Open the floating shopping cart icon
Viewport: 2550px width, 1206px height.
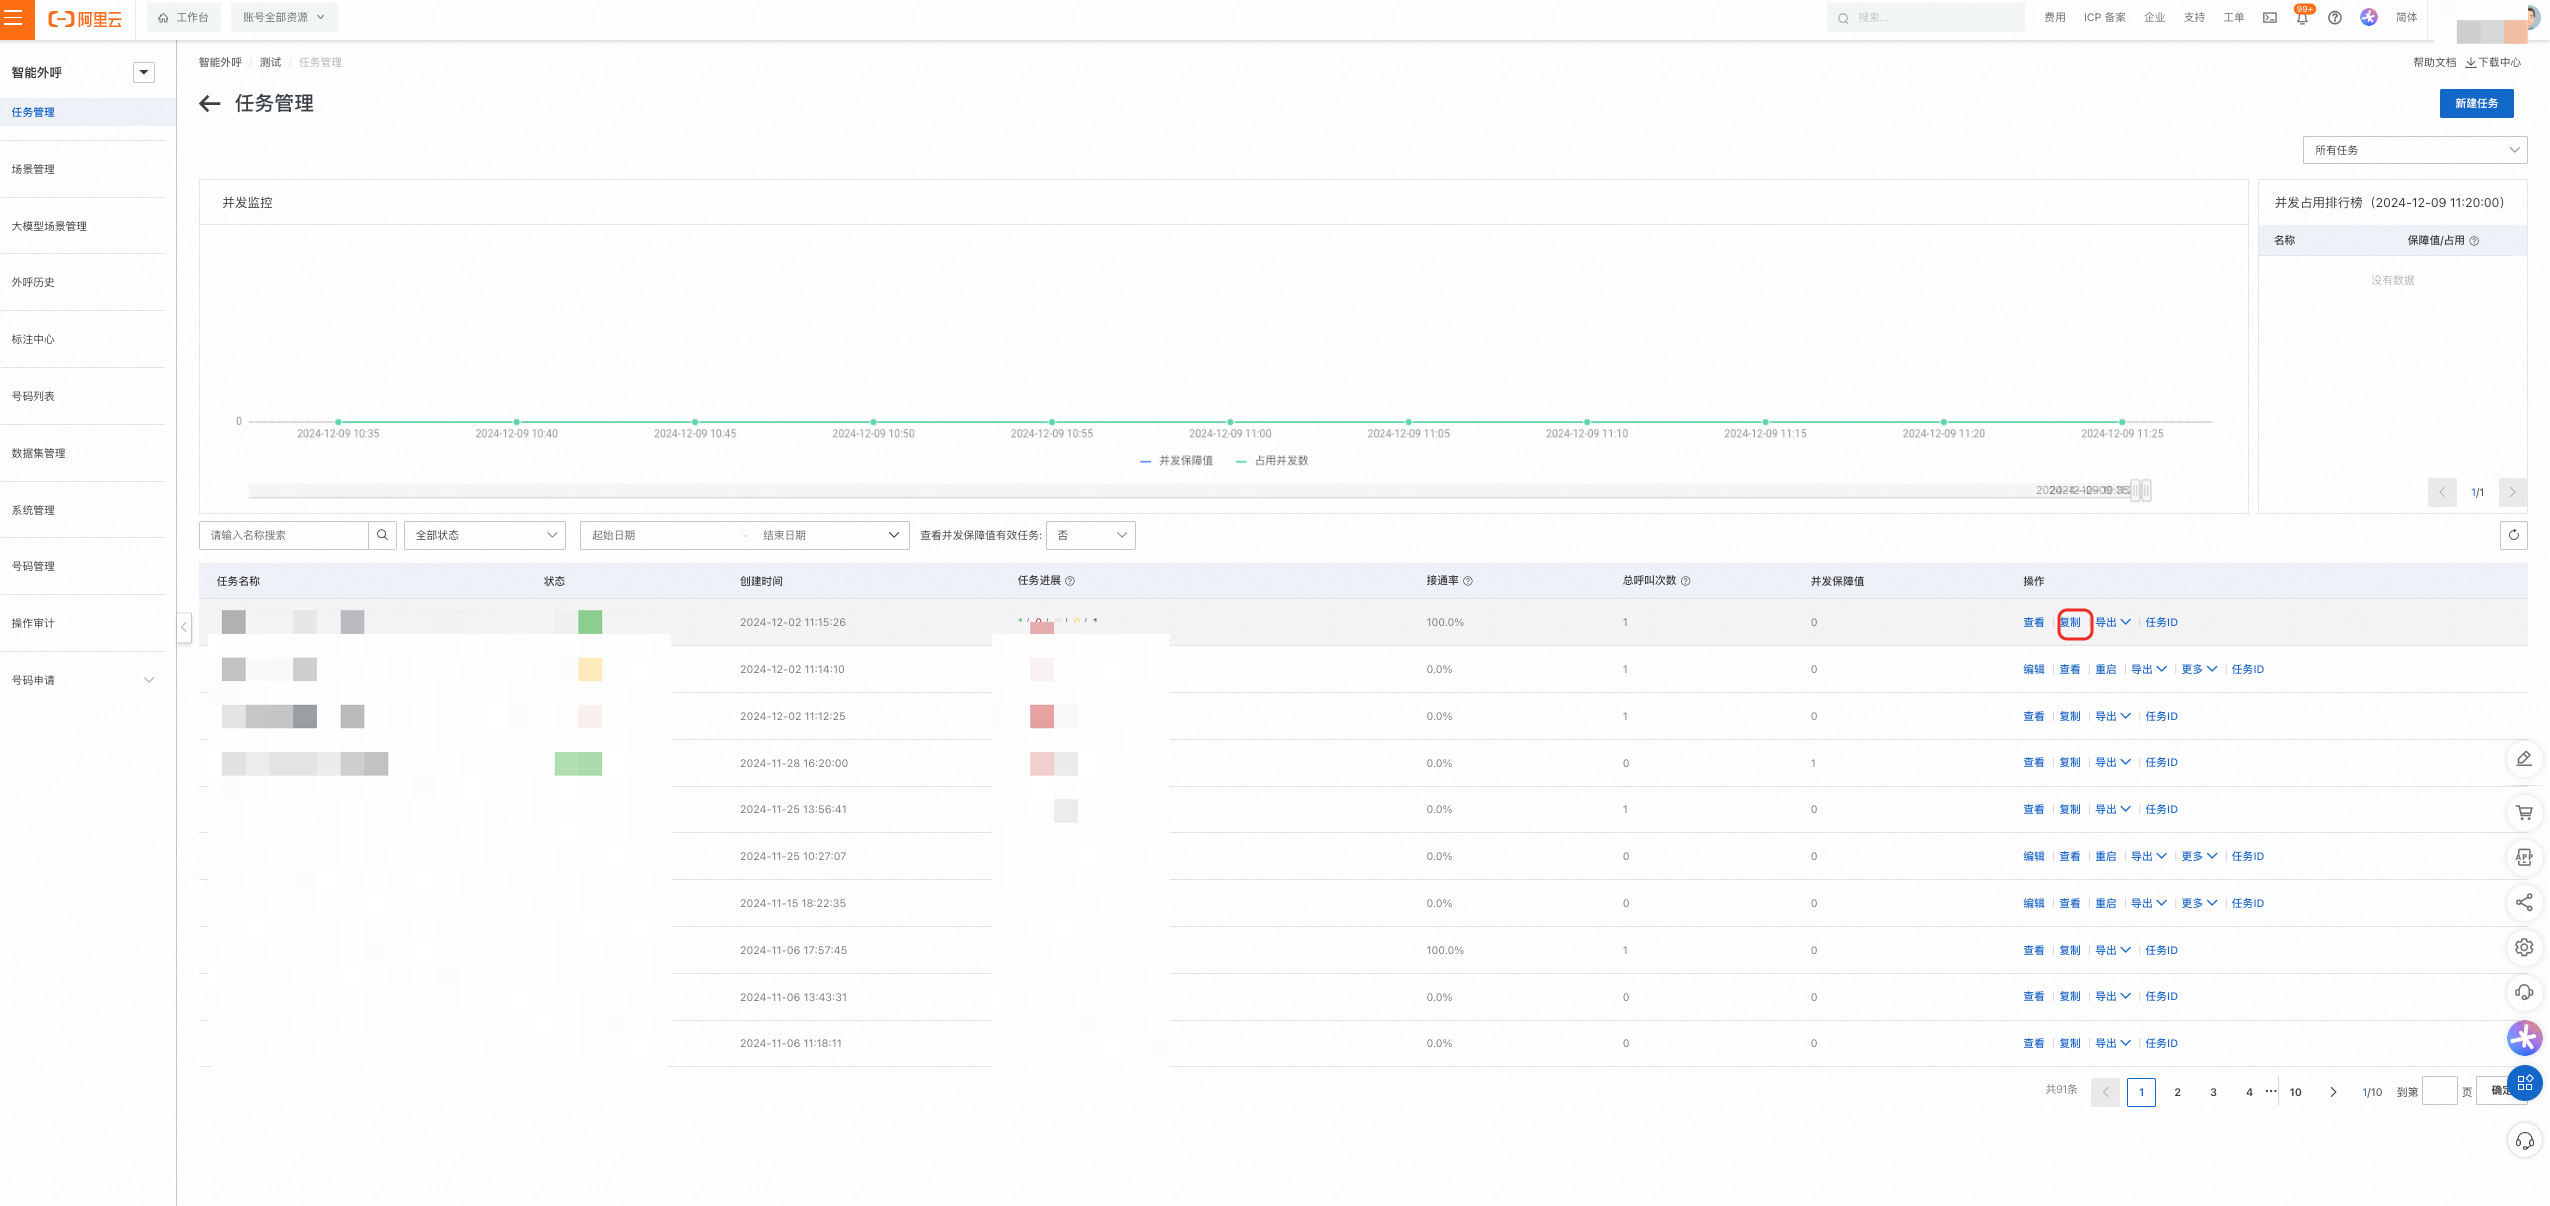[2524, 812]
